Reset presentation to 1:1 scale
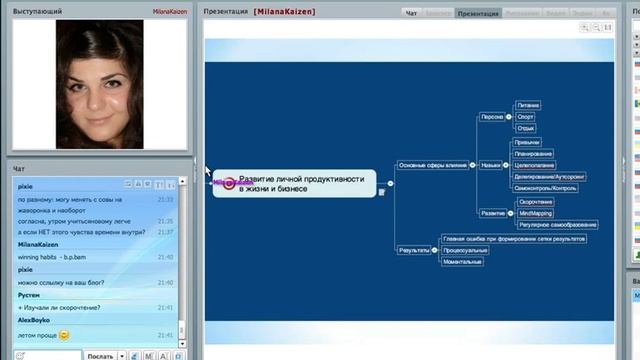This screenshot has width=640, height=360. click(608, 27)
